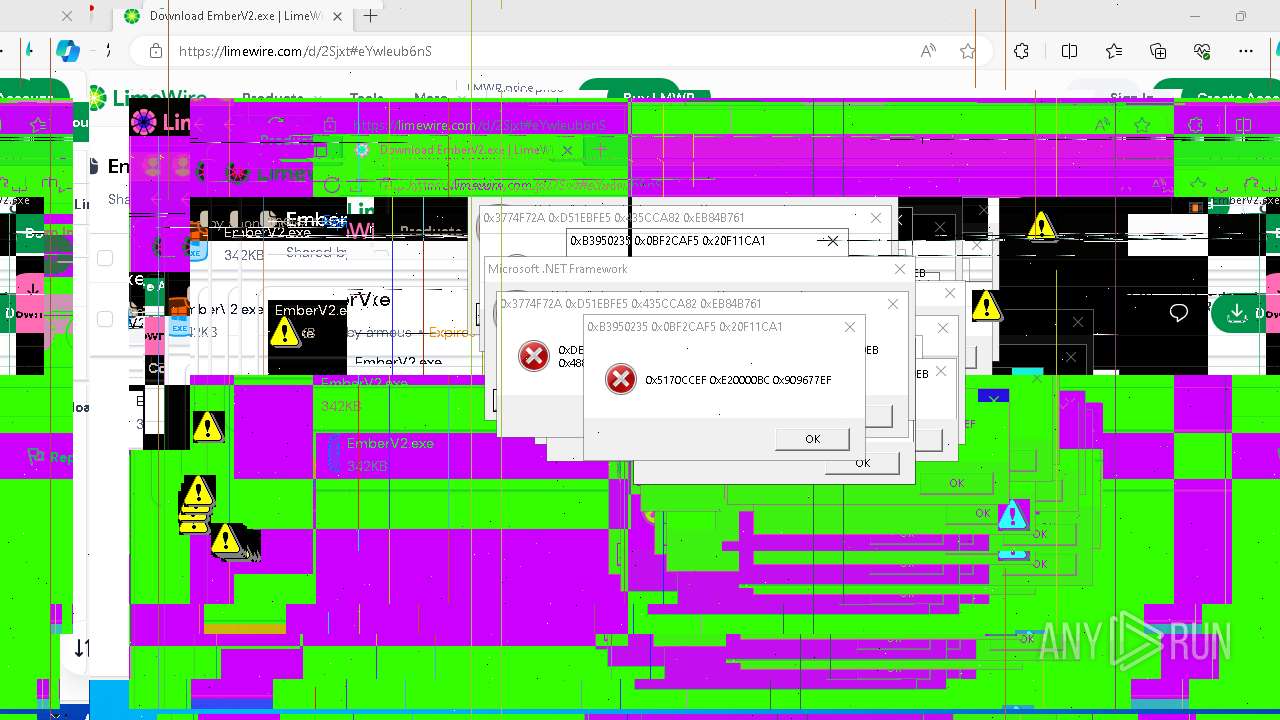Close the front 0xB3950235 0x0BF2CAF5 error dialog
This screenshot has width=1280, height=720.
click(x=850, y=326)
